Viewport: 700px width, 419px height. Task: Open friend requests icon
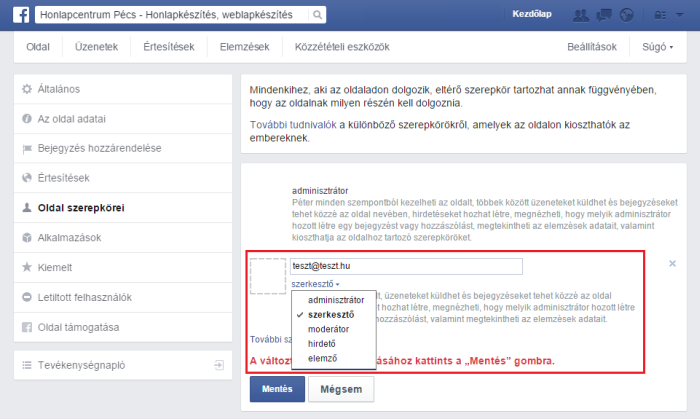[x=580, y=15]
